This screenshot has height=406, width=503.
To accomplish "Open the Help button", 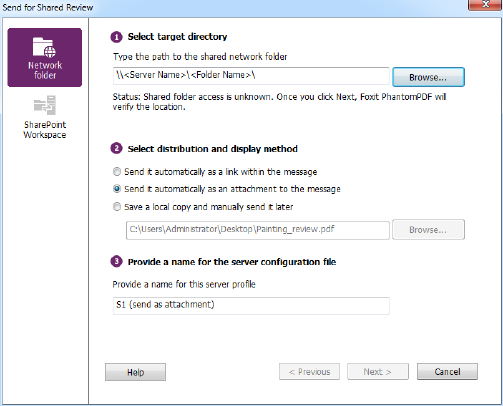I will coord(135,372).
